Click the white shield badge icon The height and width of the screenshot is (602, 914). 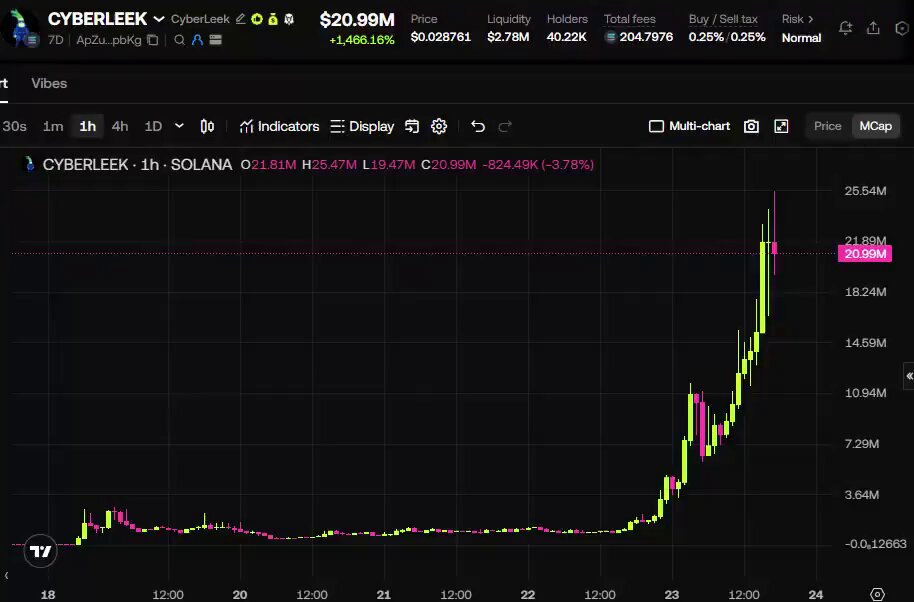289,19
